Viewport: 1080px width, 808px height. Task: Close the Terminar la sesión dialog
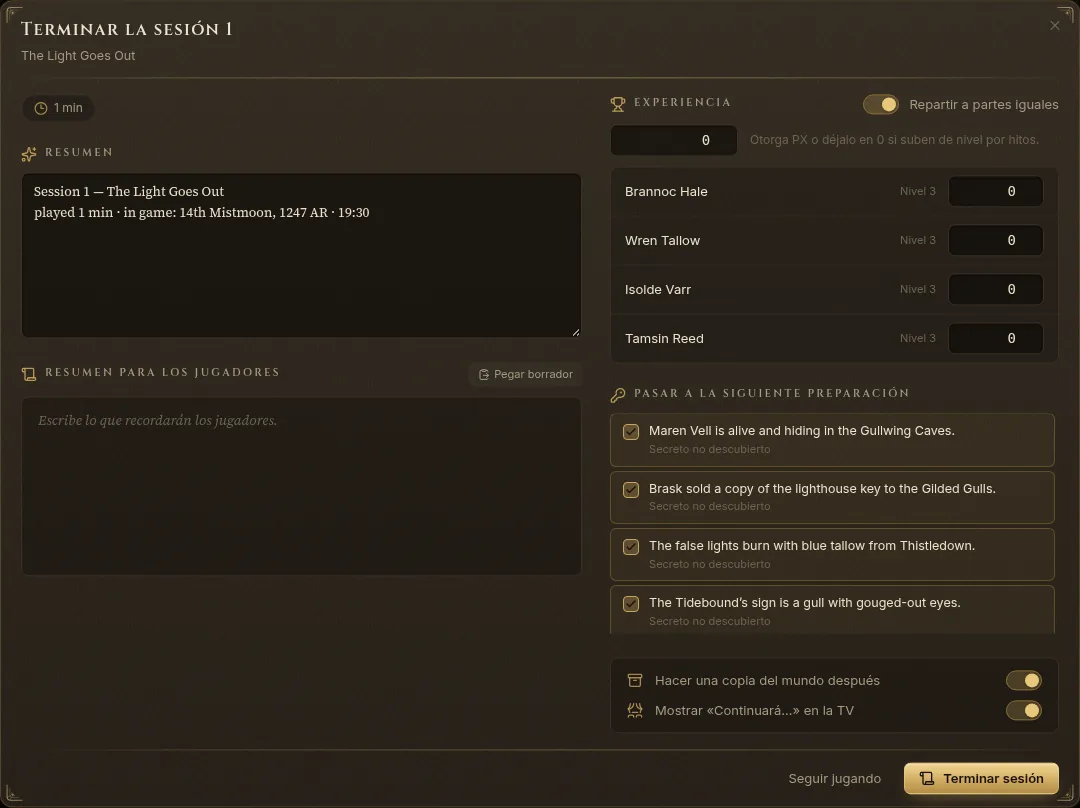1055,25
